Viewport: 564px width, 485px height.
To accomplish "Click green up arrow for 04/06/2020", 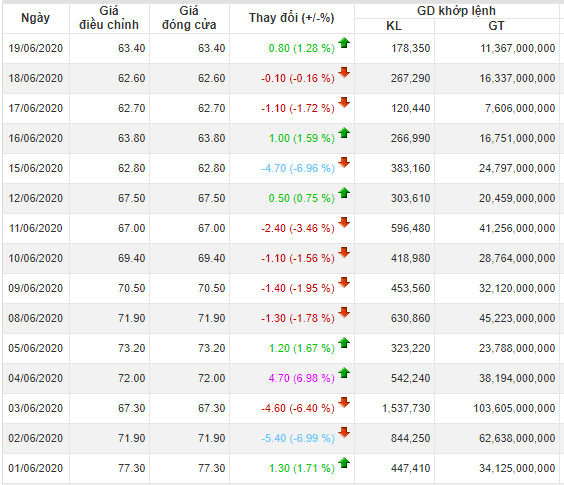I will (344, 373).
